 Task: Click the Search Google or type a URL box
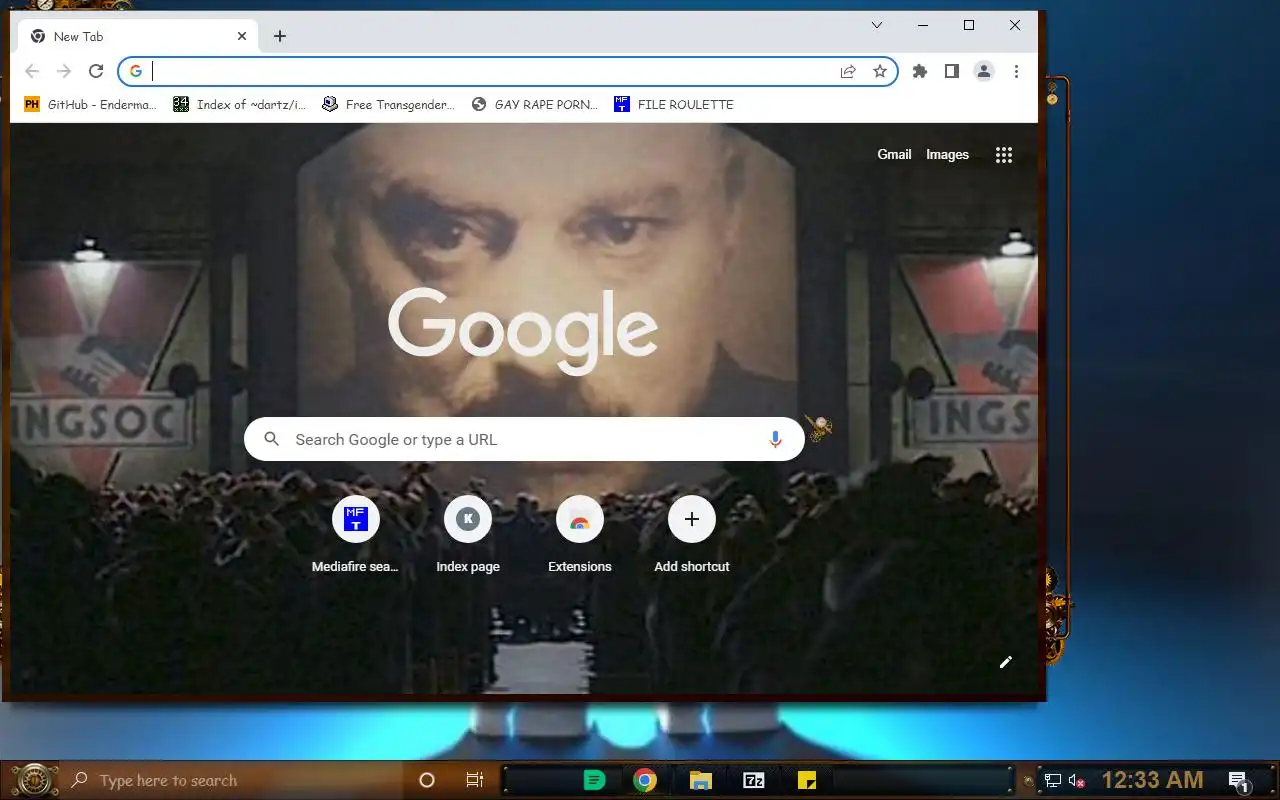[x=524, y=439]
